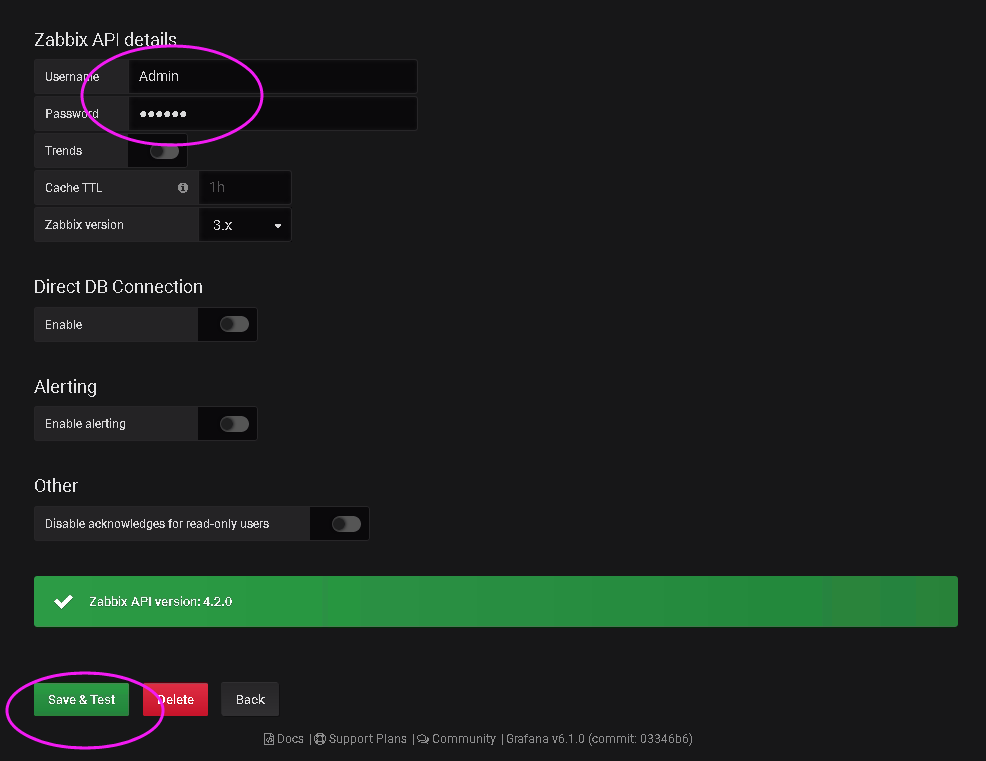Focus the Password input field

coord(273,114)
